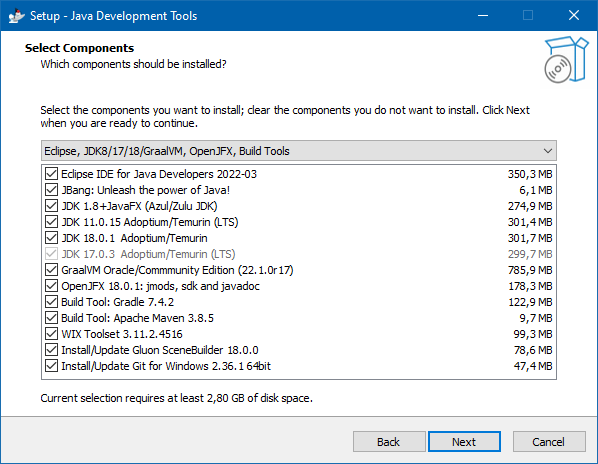
Task: Uncheck Install/Update Git for Windows
Action: coord(51,366)
